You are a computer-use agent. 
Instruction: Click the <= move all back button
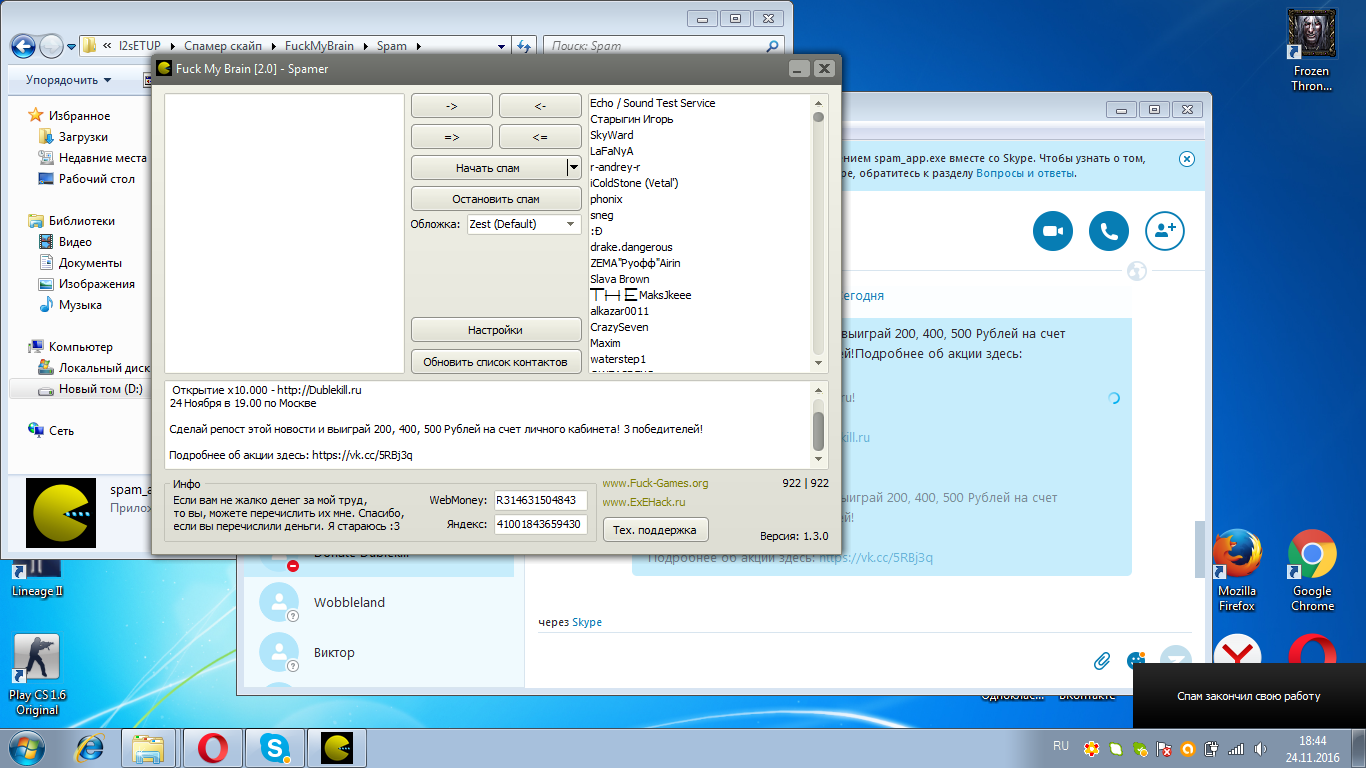tap(540, 137)
